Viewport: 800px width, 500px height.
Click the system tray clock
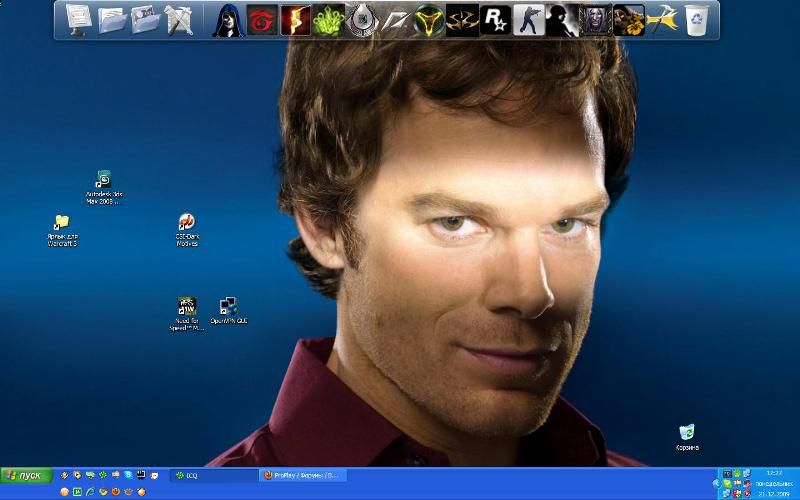773,472
